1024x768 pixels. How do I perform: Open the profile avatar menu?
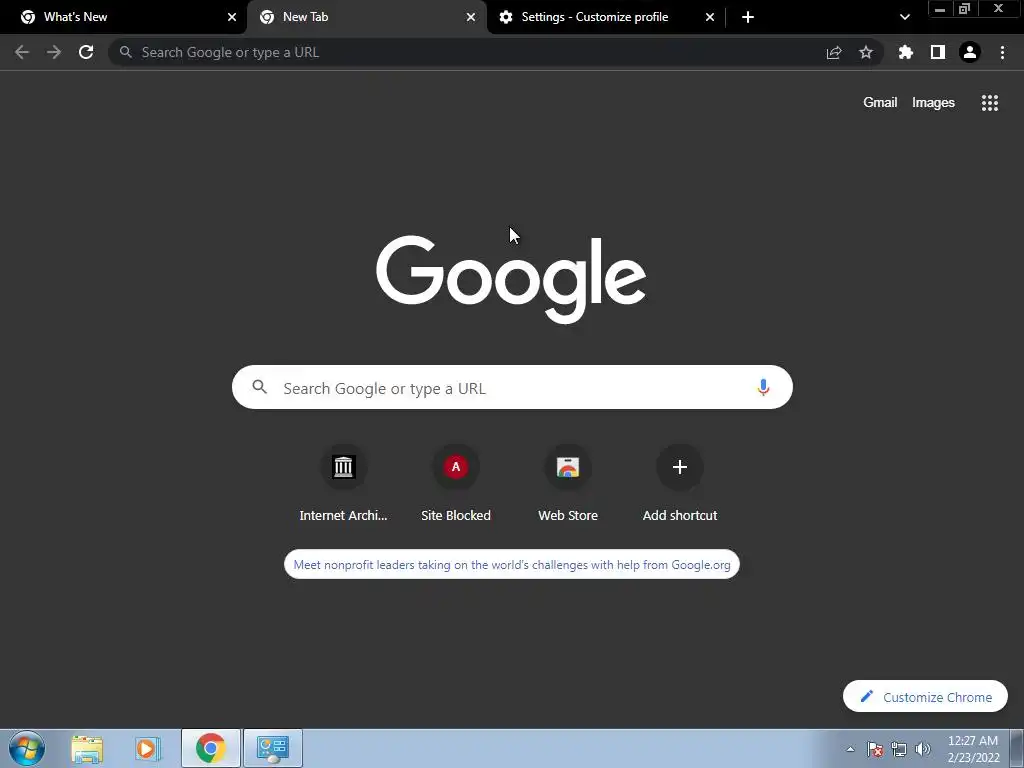coord(970,52)
